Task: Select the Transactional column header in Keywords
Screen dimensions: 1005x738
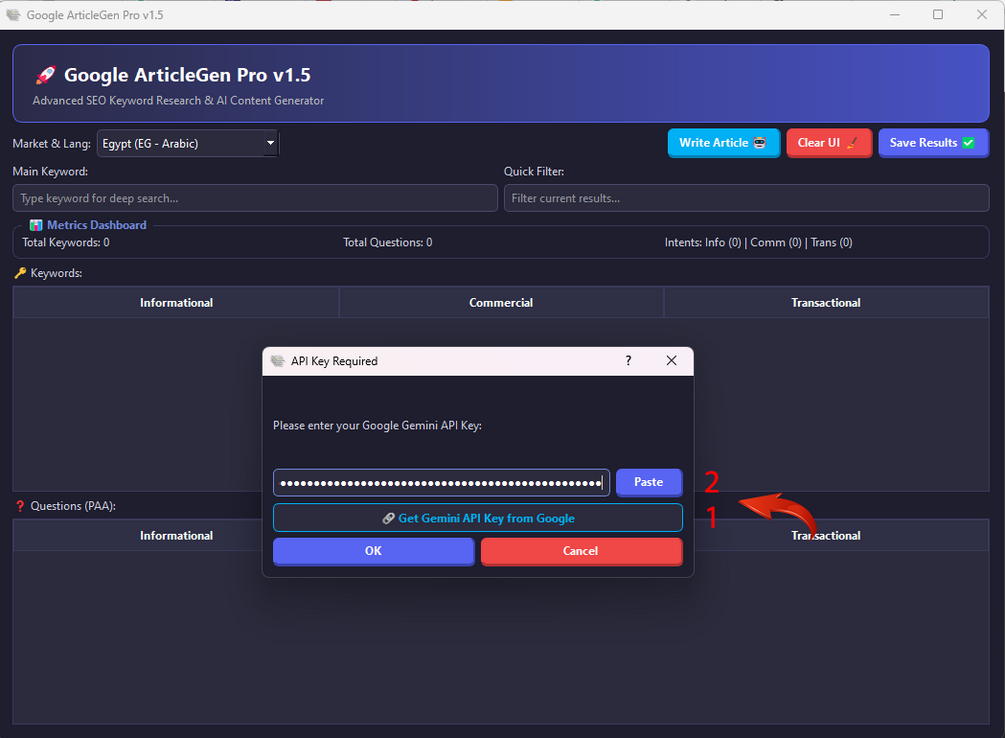Action: pyautogui.click(x=826, y=303)
